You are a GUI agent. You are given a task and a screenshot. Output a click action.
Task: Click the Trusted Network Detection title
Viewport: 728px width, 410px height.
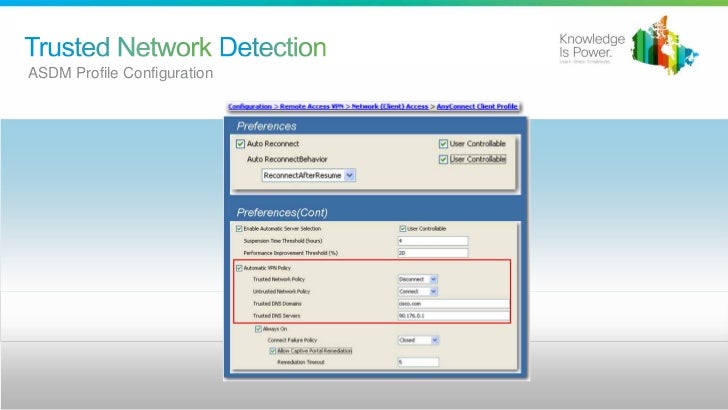(x=176, y=47)
